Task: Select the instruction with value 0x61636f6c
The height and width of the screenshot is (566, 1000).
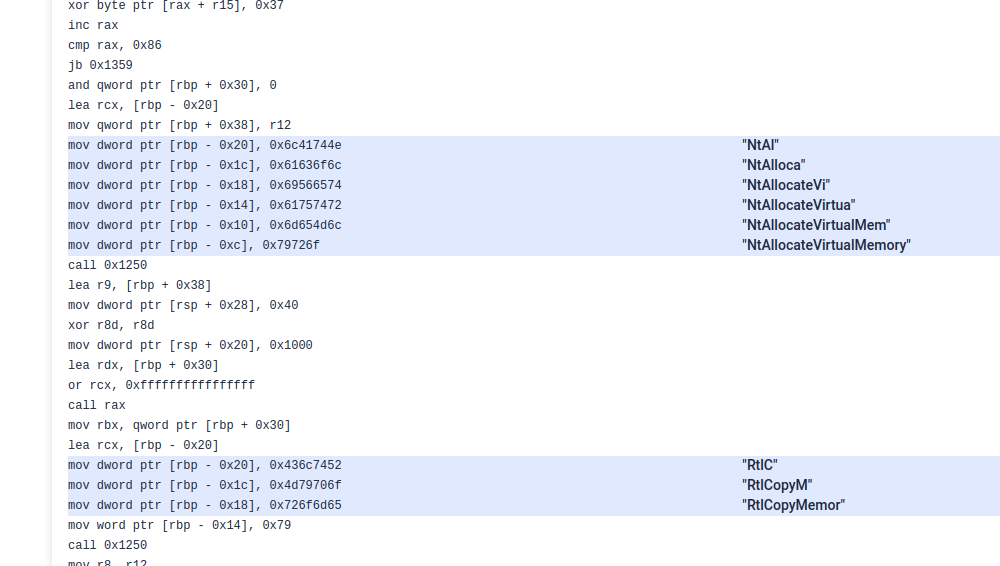Action: [205, 165]
